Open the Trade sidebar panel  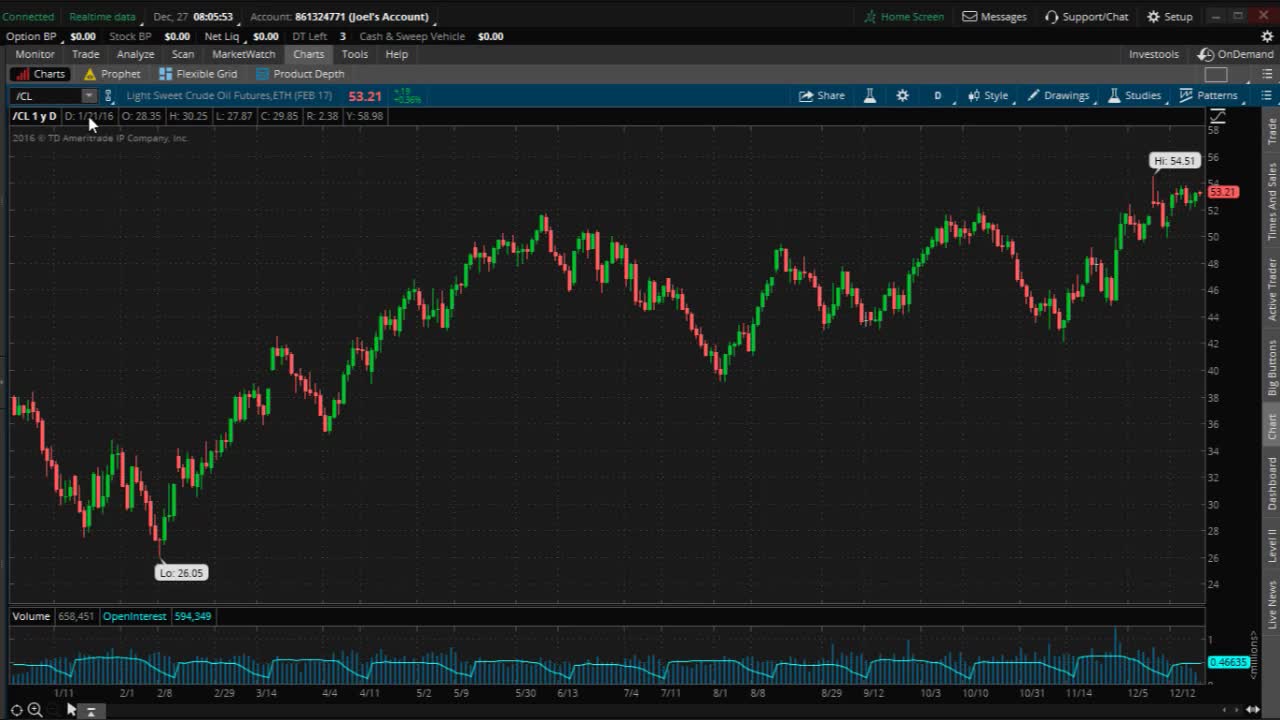(x=1272, y=131)
